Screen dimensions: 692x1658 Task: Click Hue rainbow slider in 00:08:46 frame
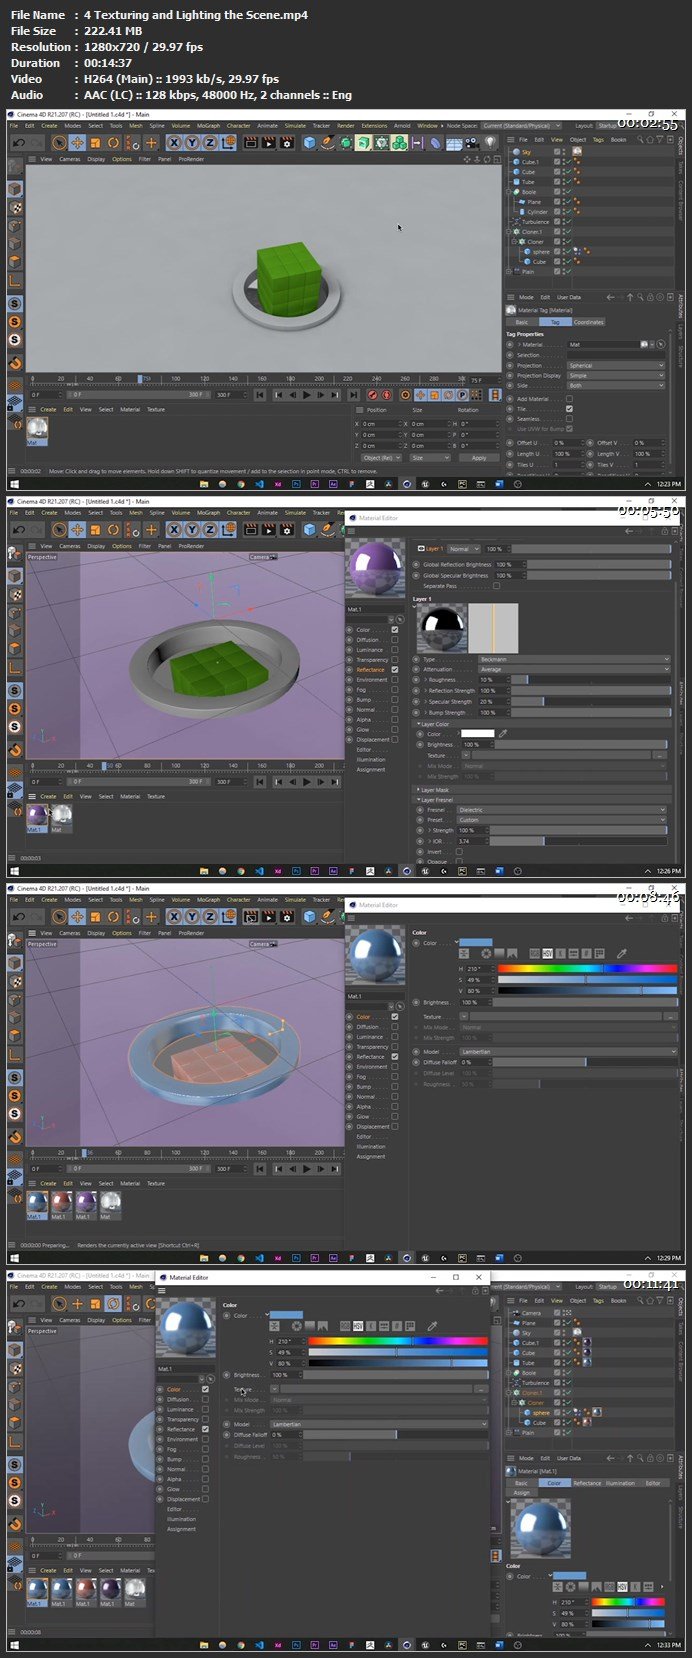tap(587, 968)
